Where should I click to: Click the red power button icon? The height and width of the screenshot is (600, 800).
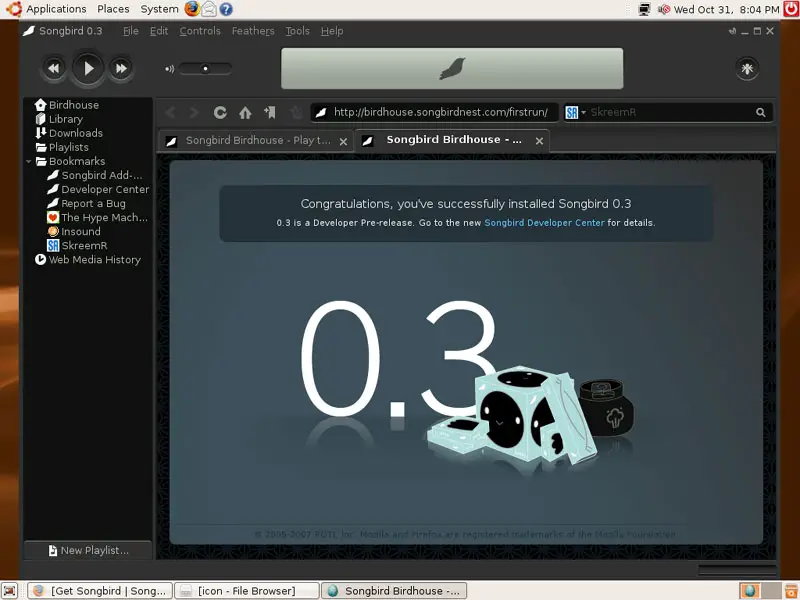tap(791, 9)
